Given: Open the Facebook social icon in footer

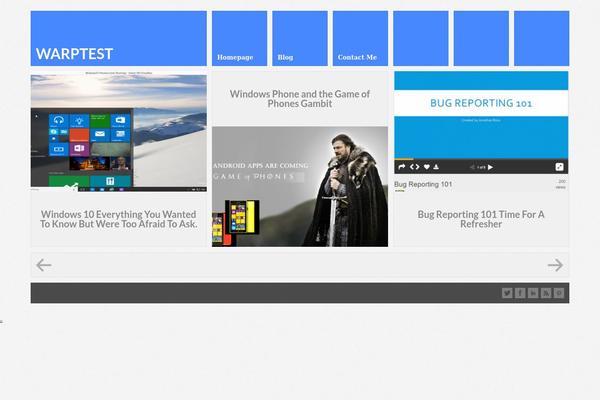Looking at the screenshot, I should pos(520,293).
